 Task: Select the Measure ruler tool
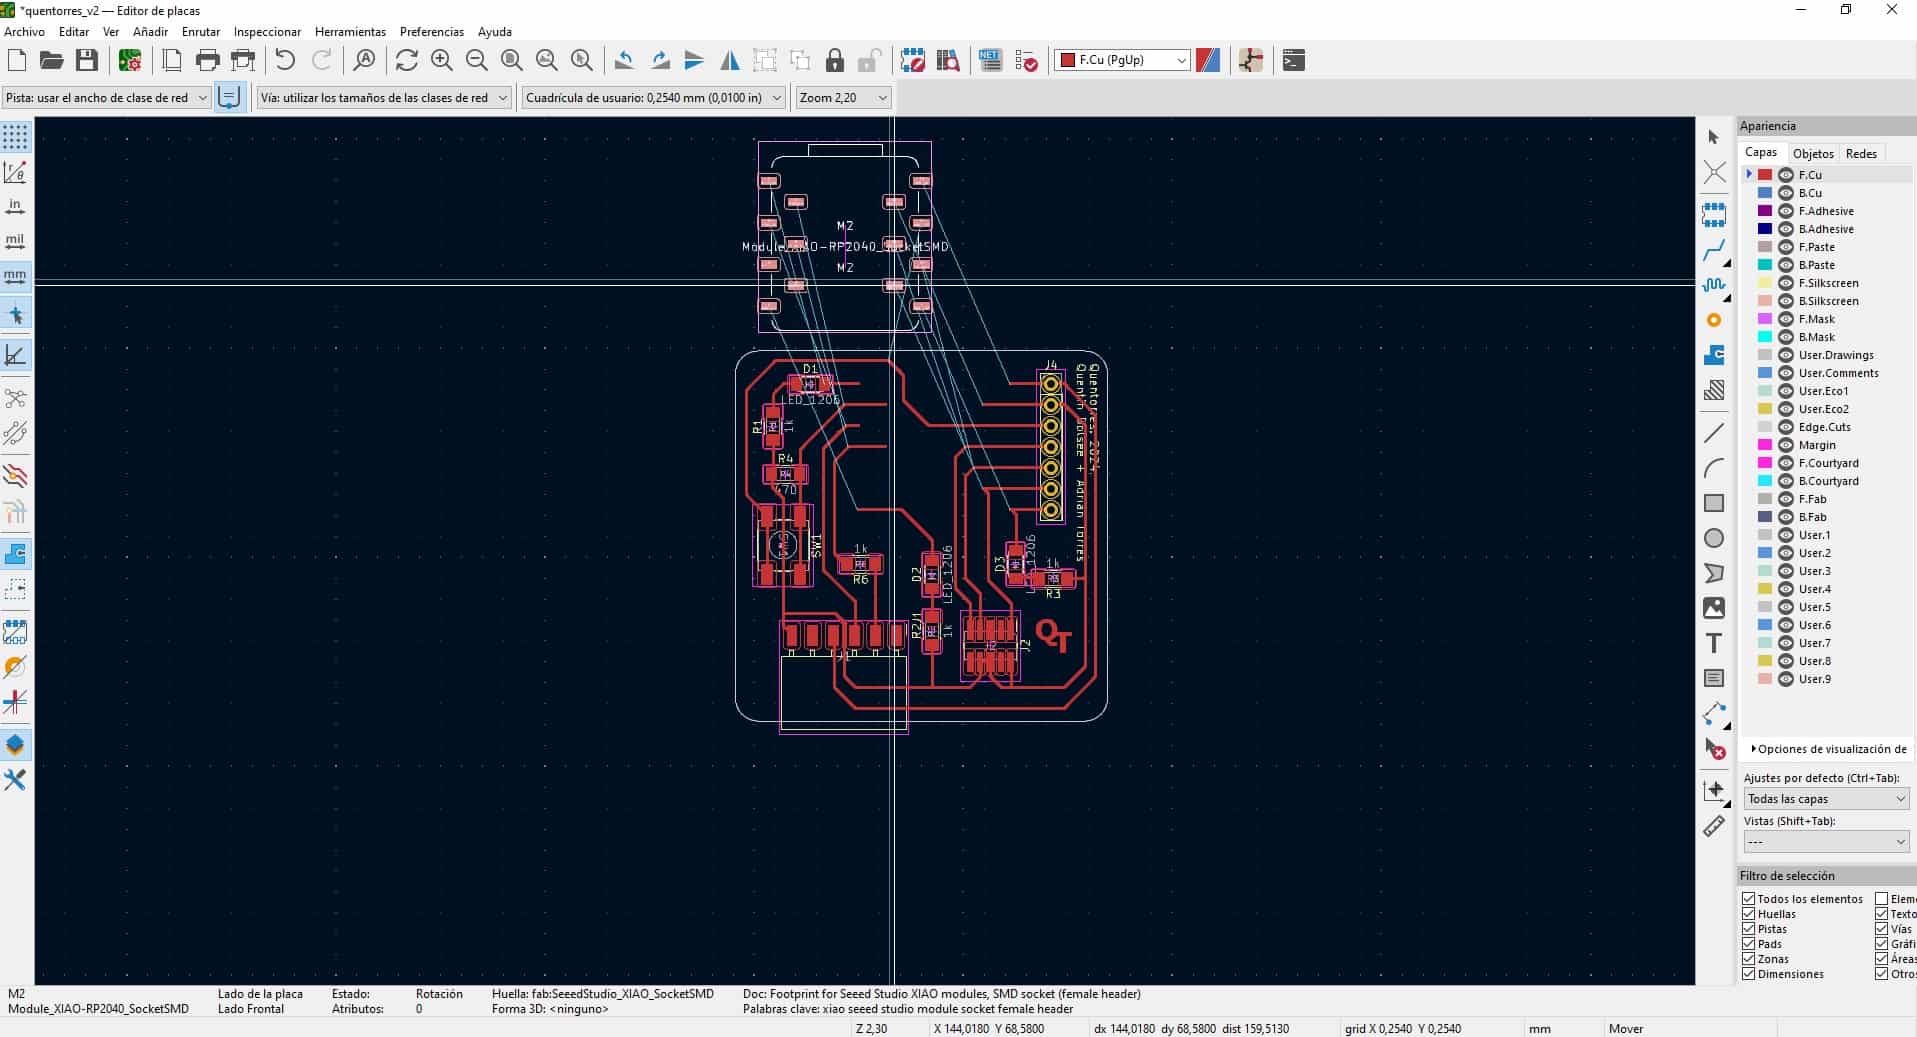(x=1714, y=826)
